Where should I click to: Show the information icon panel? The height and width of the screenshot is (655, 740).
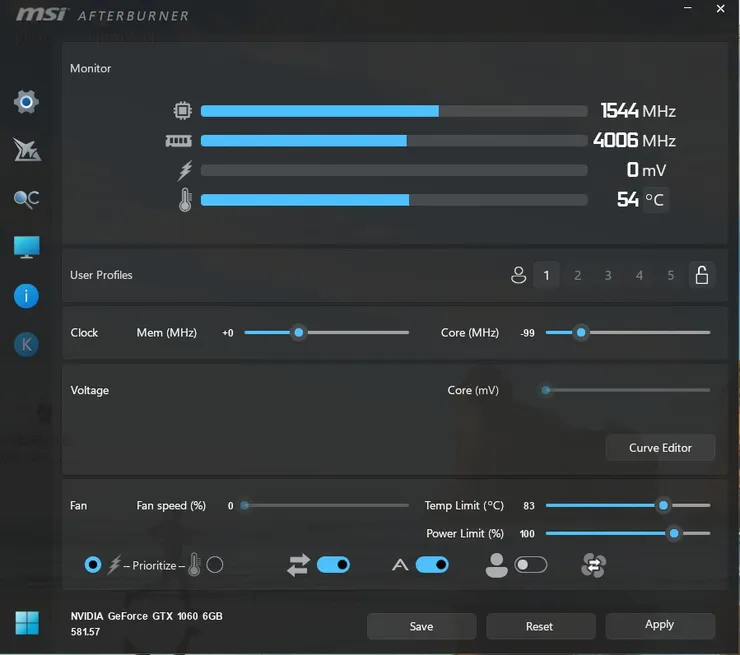coord(26,296)
